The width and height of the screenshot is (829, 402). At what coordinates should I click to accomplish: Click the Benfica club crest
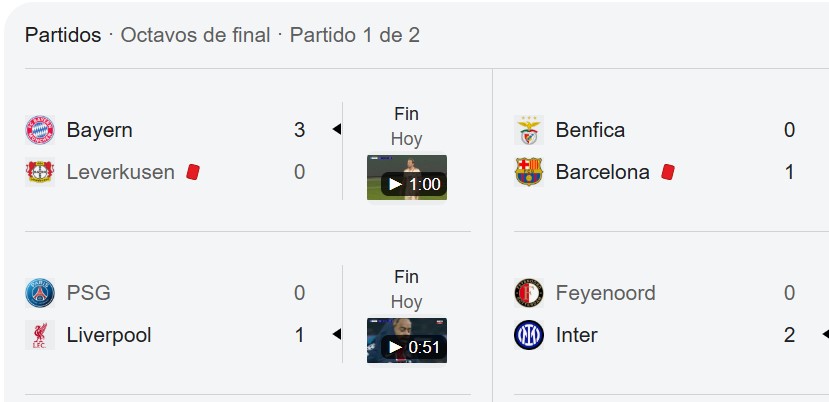coord(529,130)
